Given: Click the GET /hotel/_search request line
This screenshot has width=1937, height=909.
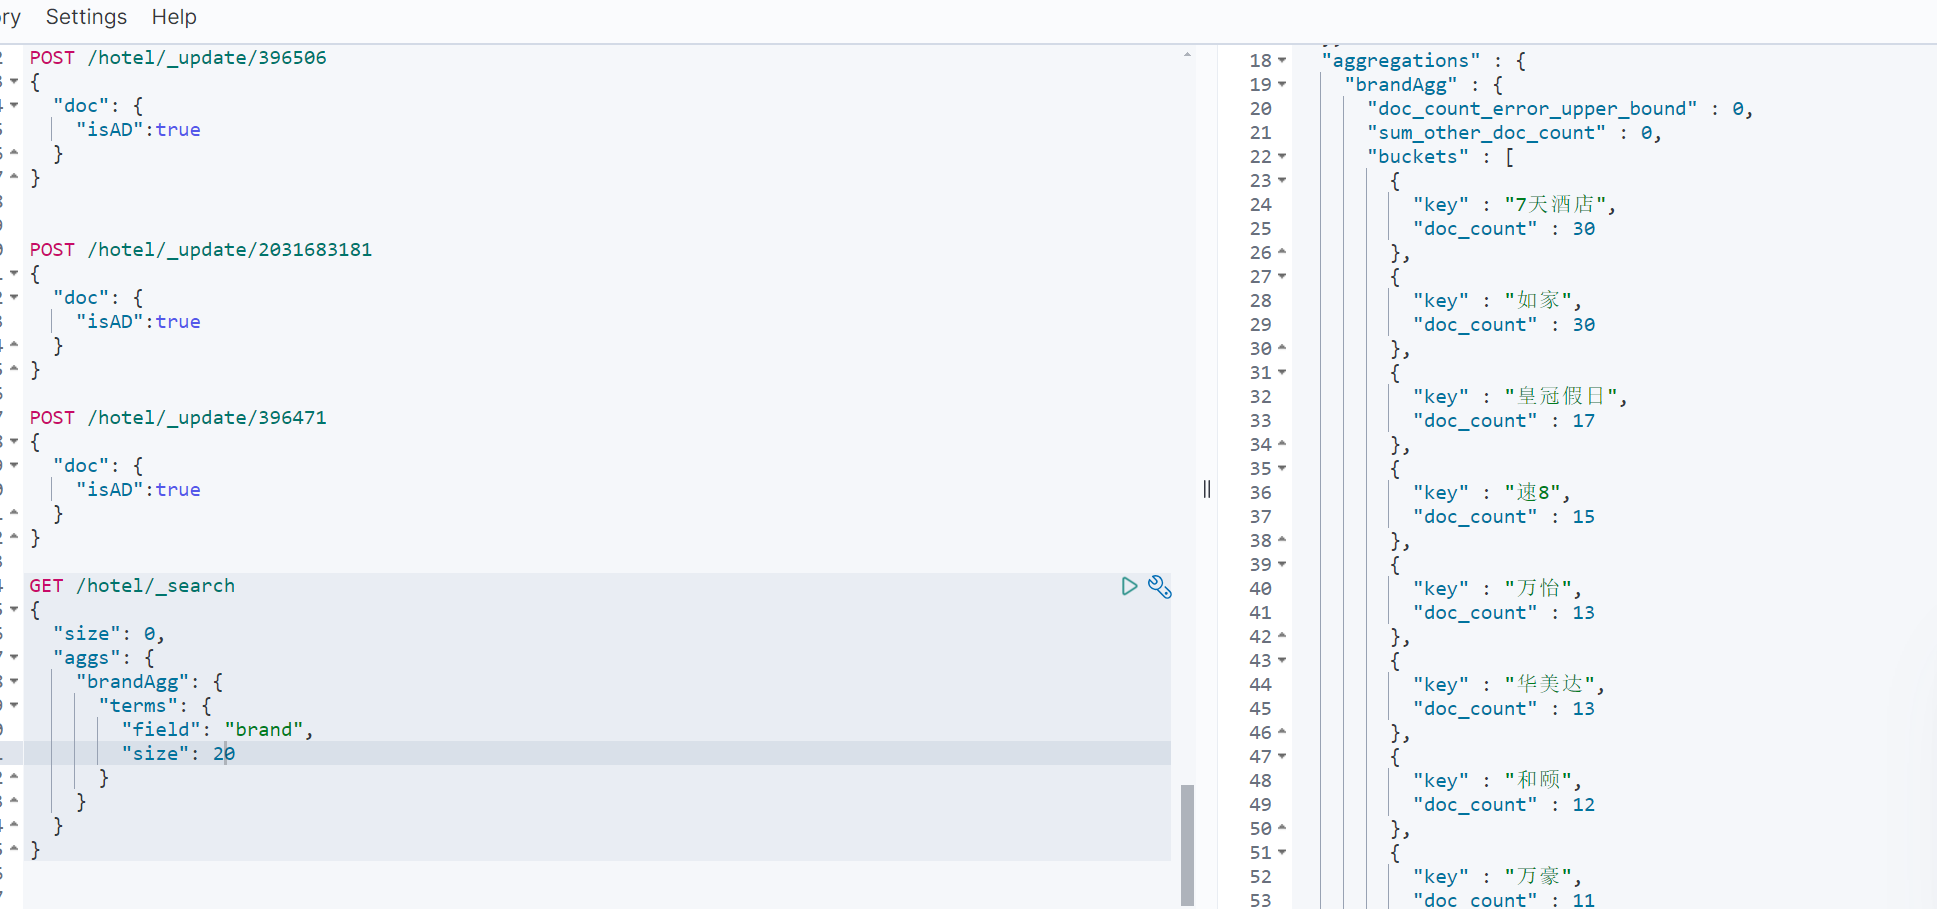Looking at the screenshot, I should click(x=132, y=586).
